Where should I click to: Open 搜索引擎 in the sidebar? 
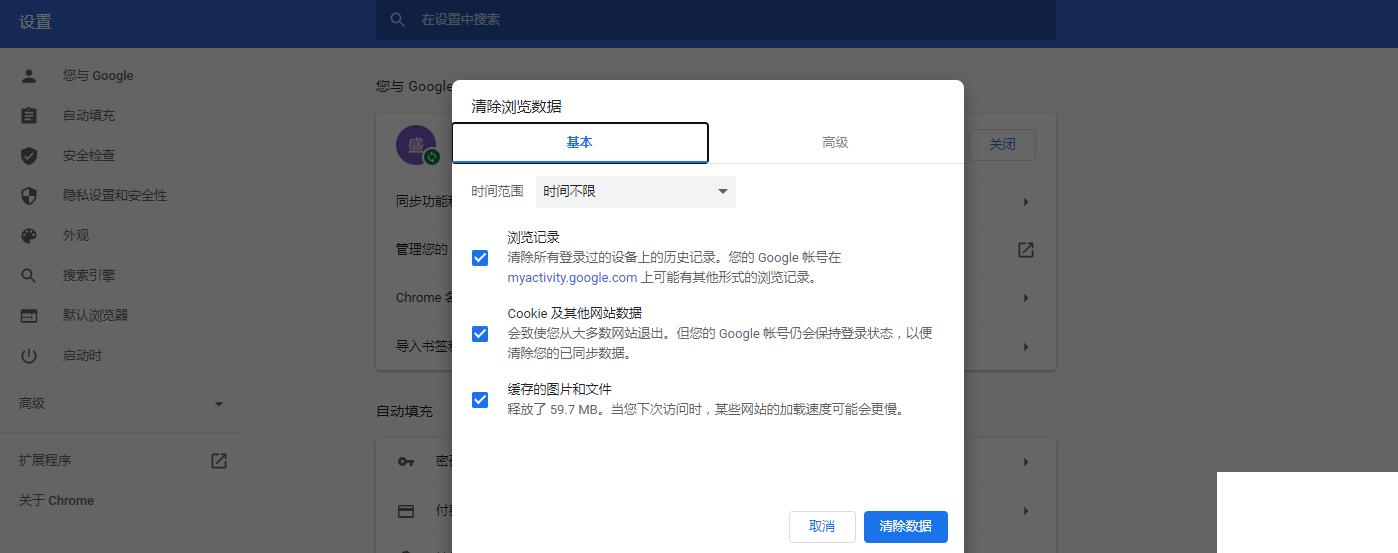89,276
